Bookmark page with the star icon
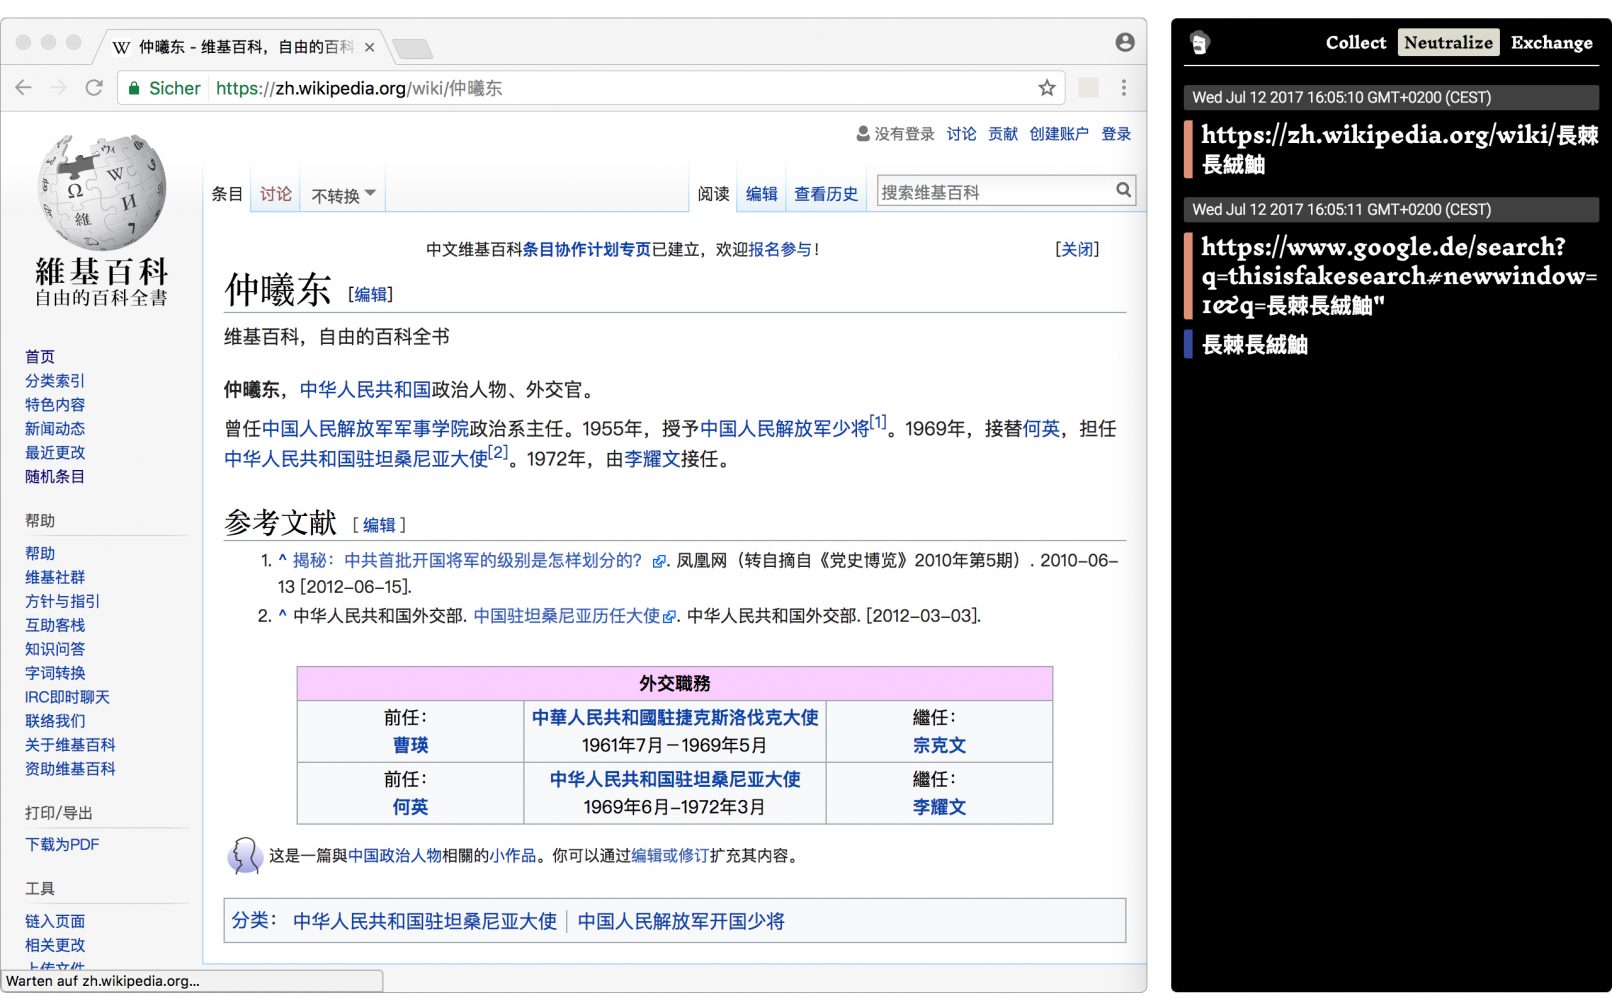Screen dimensions: 1612x1008 1047,88
